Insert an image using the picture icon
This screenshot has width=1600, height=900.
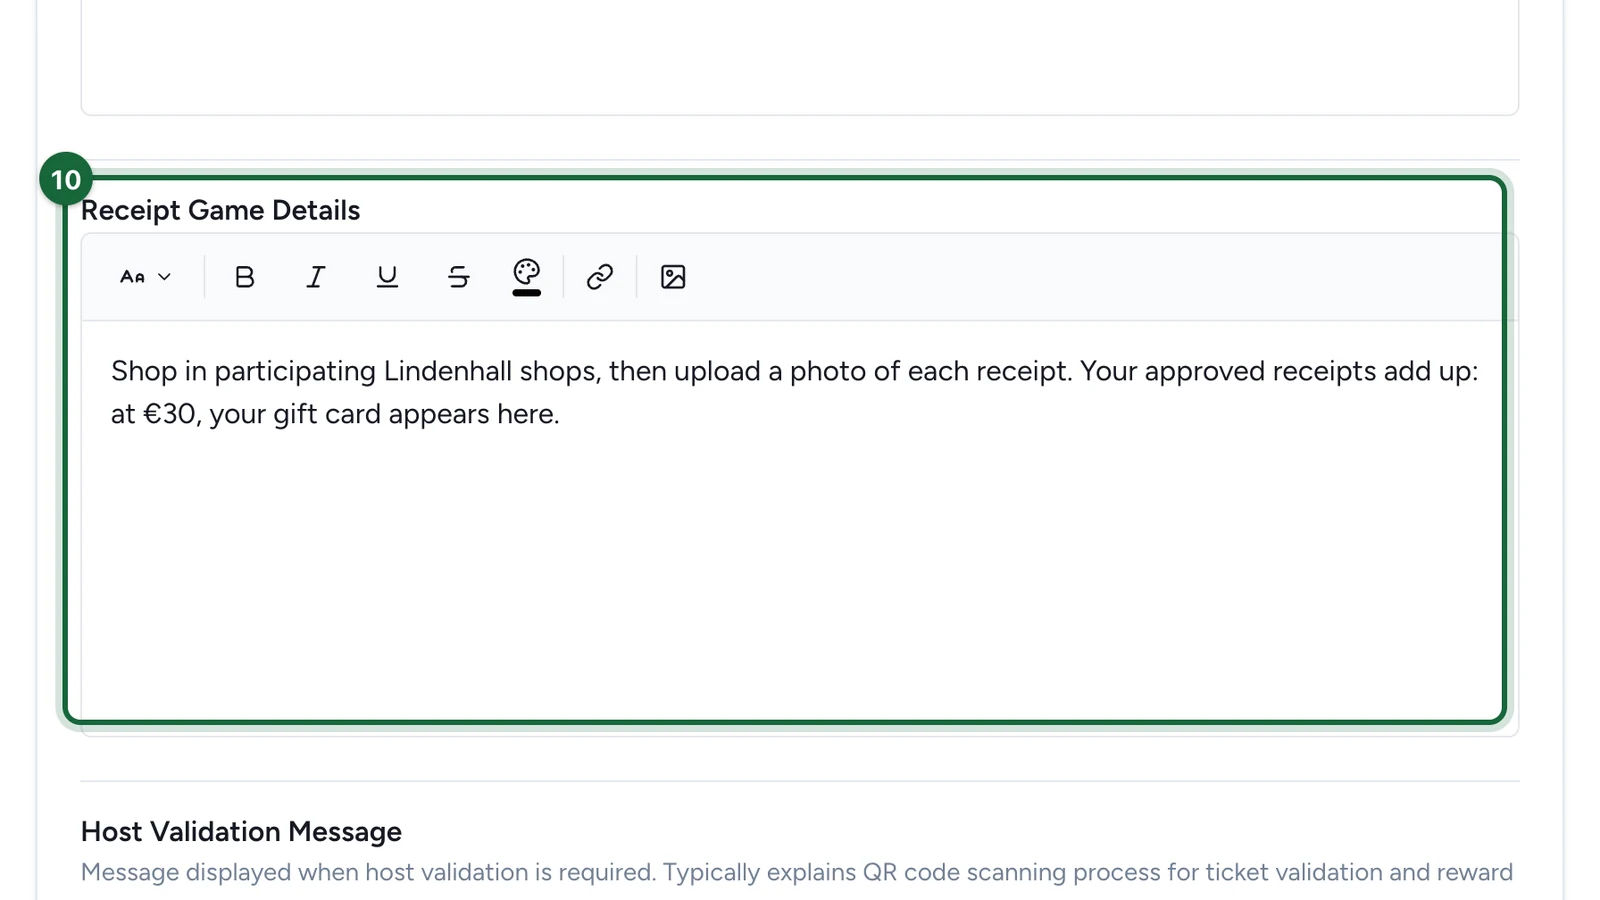click(673, 277)
